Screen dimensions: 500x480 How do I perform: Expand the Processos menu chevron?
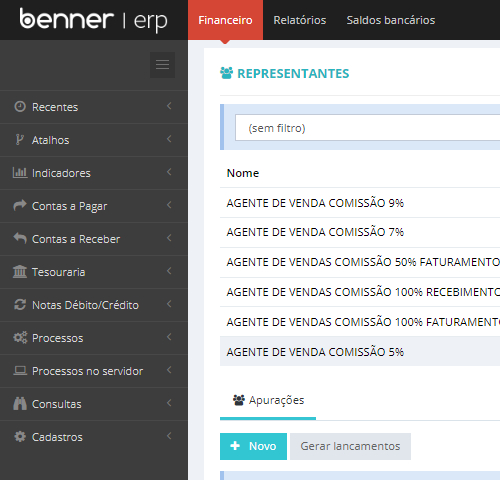[169, 337]
